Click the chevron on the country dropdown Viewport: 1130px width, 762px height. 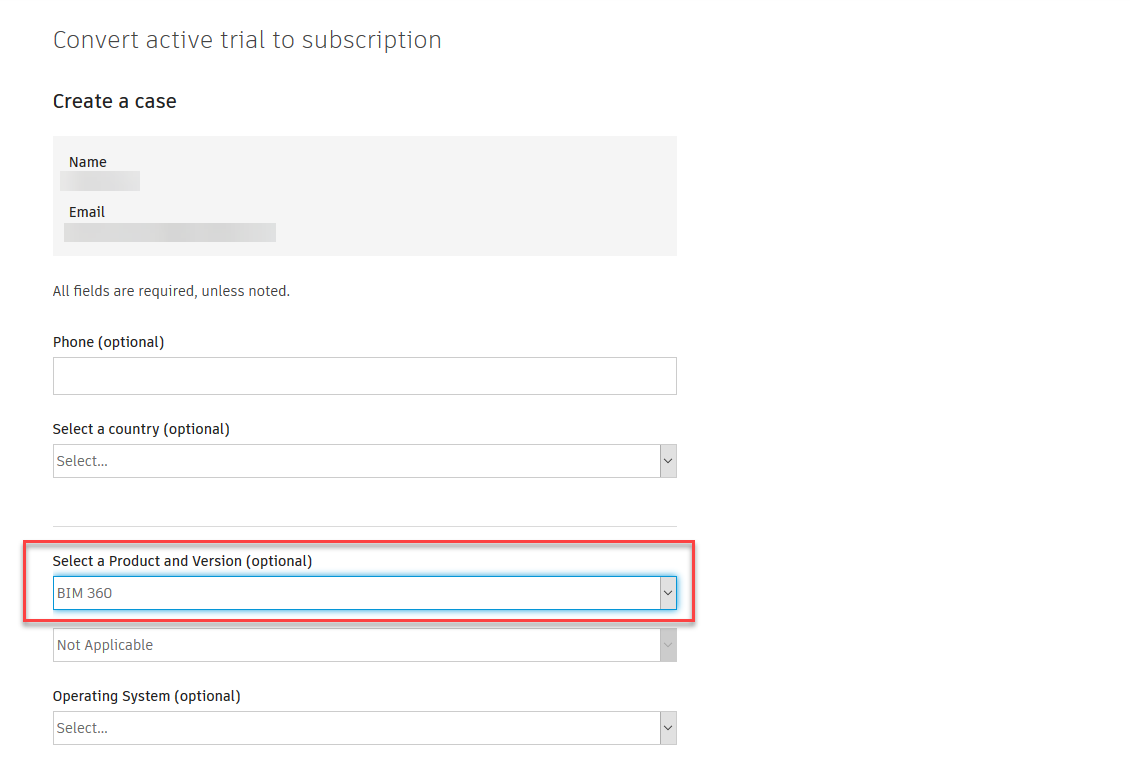668,460
